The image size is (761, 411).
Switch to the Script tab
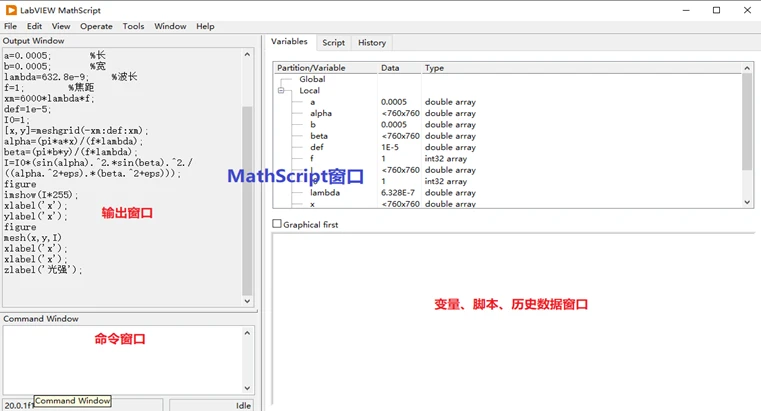coord(333,43)
